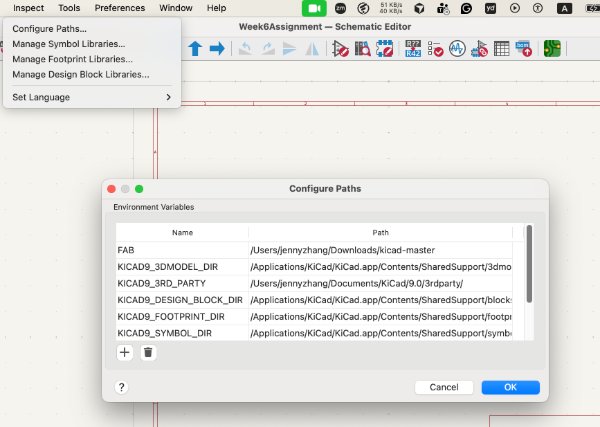Screen dimensions: 600x427
Task: Choose Manage Symbol Libraries... menu entry
Action: [91, 44]
